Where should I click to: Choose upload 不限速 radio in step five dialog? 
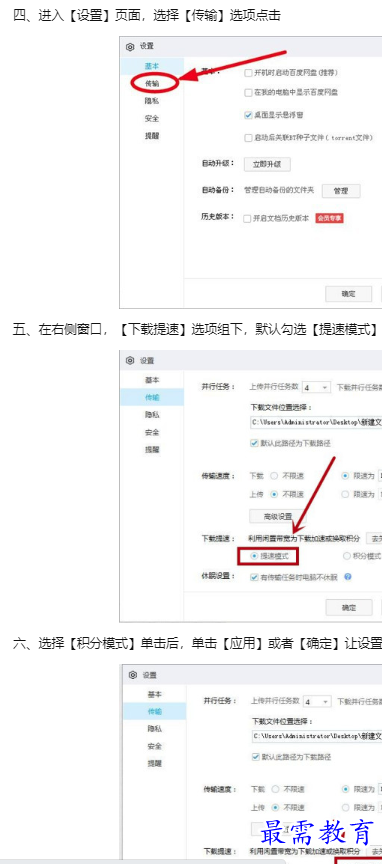click(x=273, y=494)
